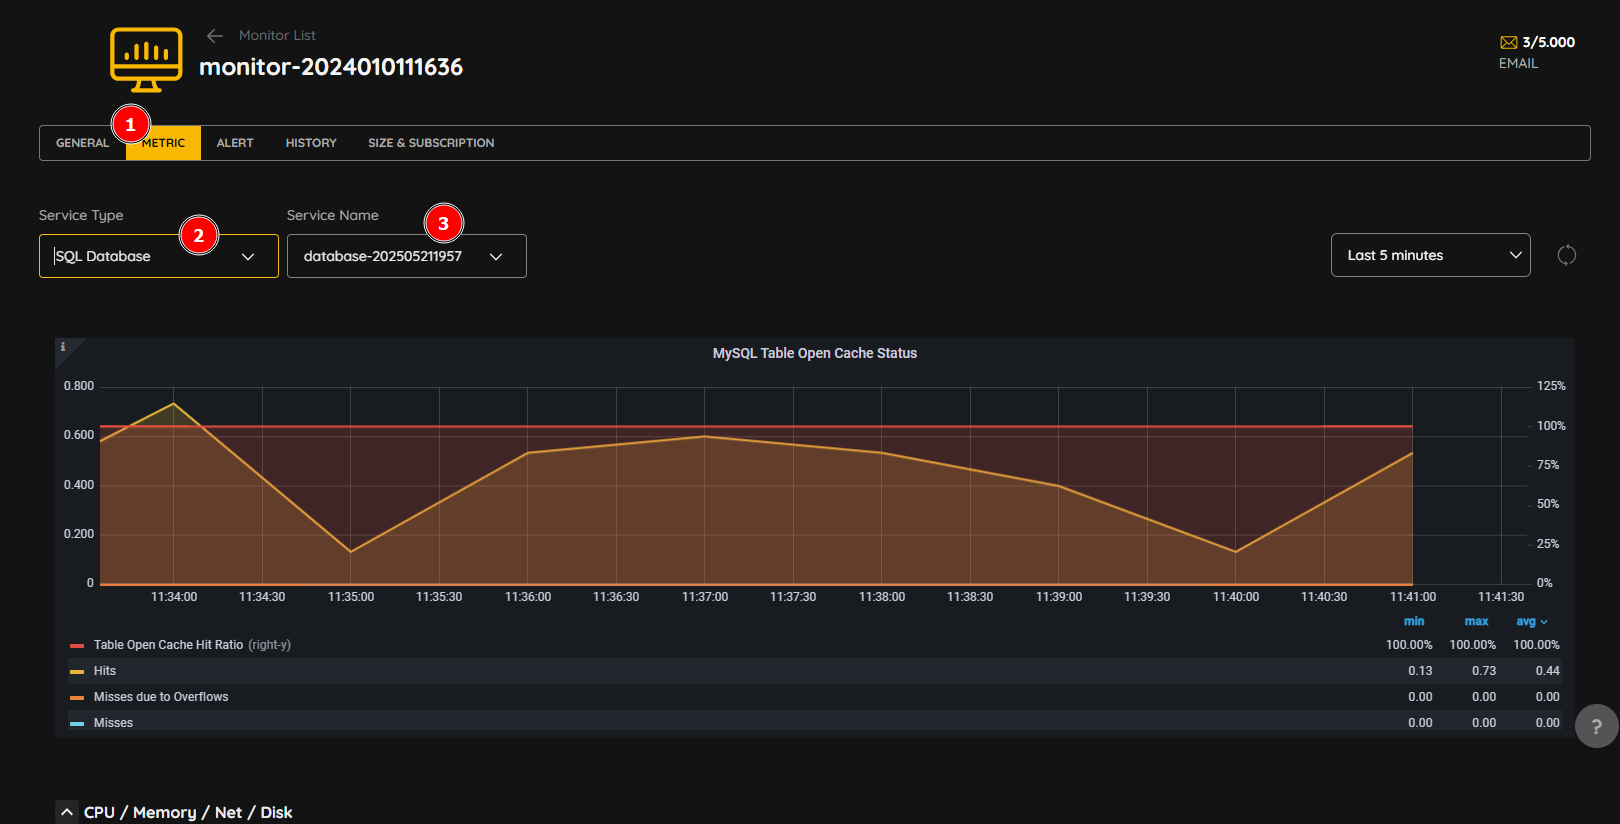
Task: Toggle Misses due to Overflows series
Action: pyautogui.click(x=161, y=697)
